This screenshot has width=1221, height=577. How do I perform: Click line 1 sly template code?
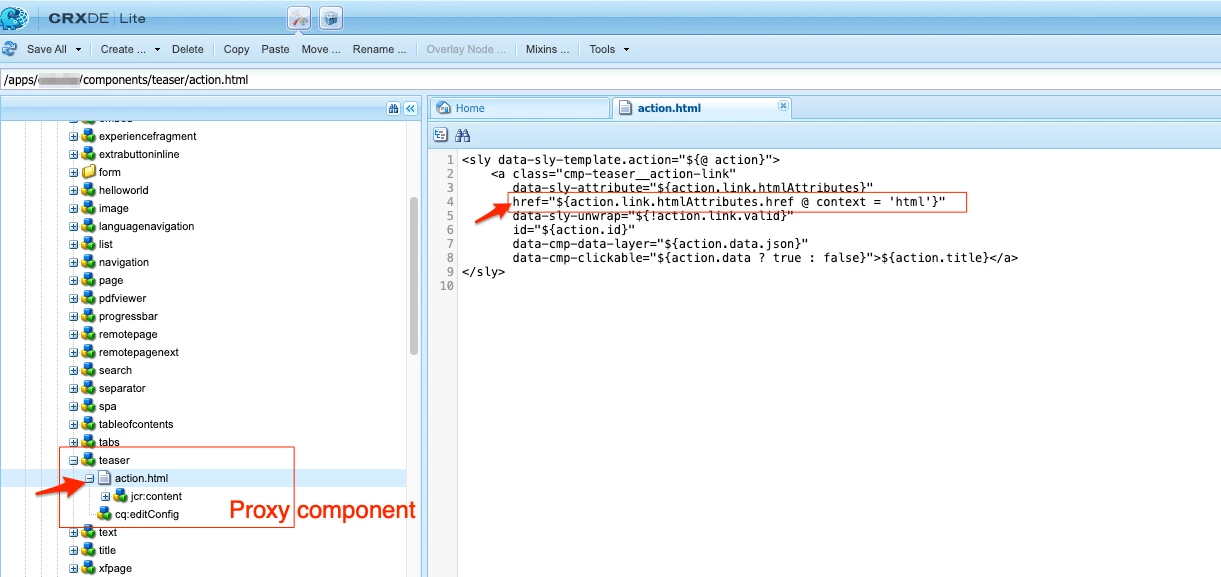click(x=621, y=160)
